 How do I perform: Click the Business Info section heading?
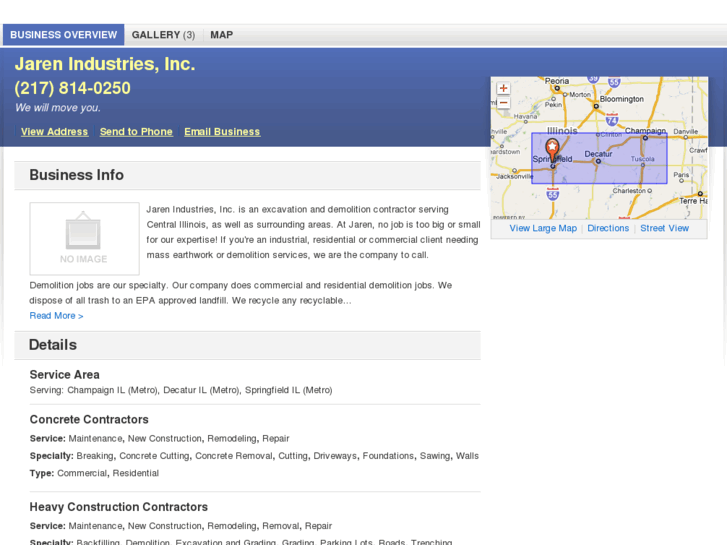[x=77, y=175]
